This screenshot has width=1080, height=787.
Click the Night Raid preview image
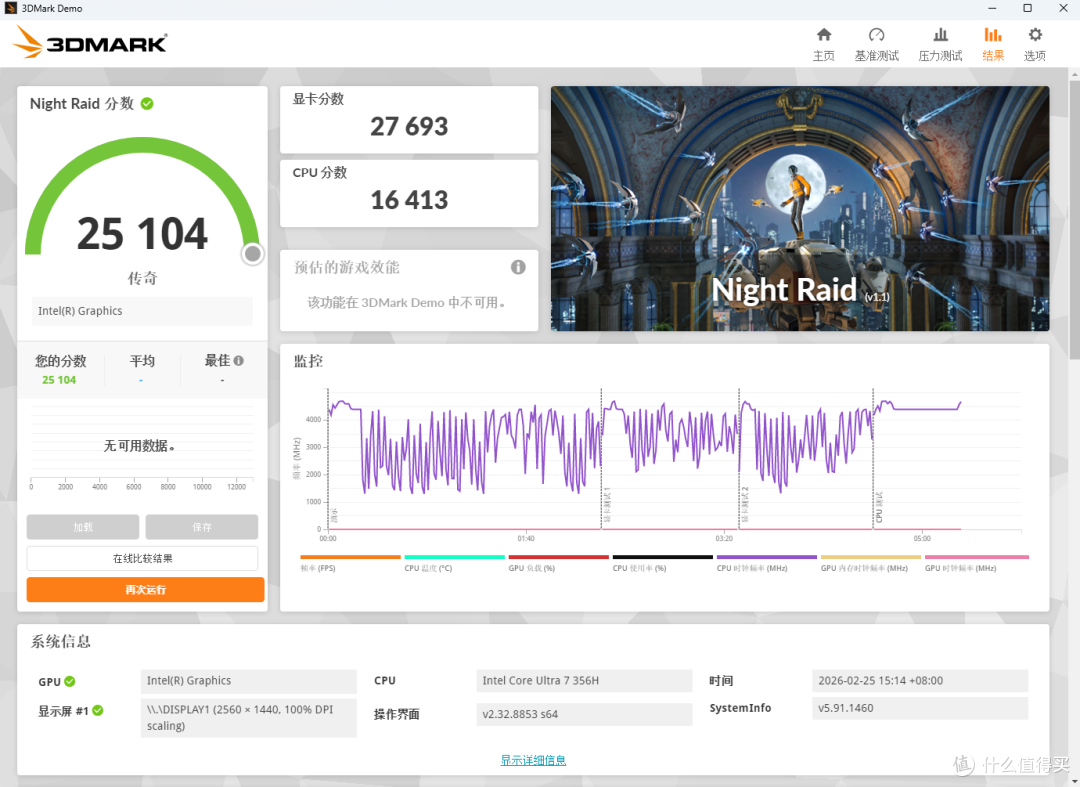pyautogui.click(x=800, y=209)
